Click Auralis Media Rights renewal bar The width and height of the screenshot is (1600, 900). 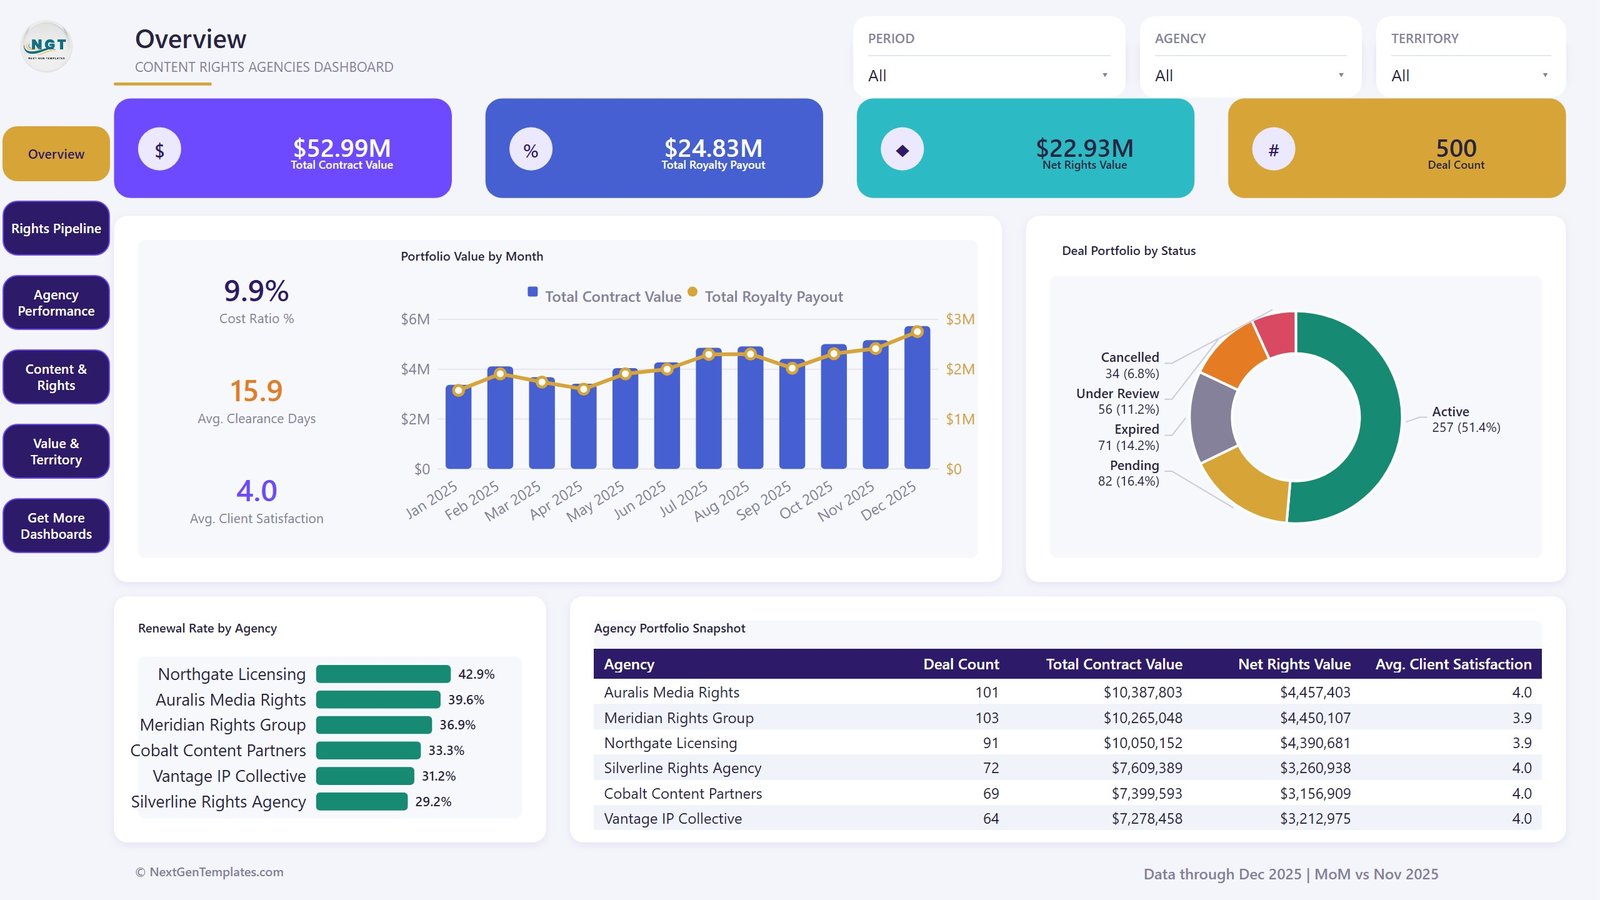(378, 700)
